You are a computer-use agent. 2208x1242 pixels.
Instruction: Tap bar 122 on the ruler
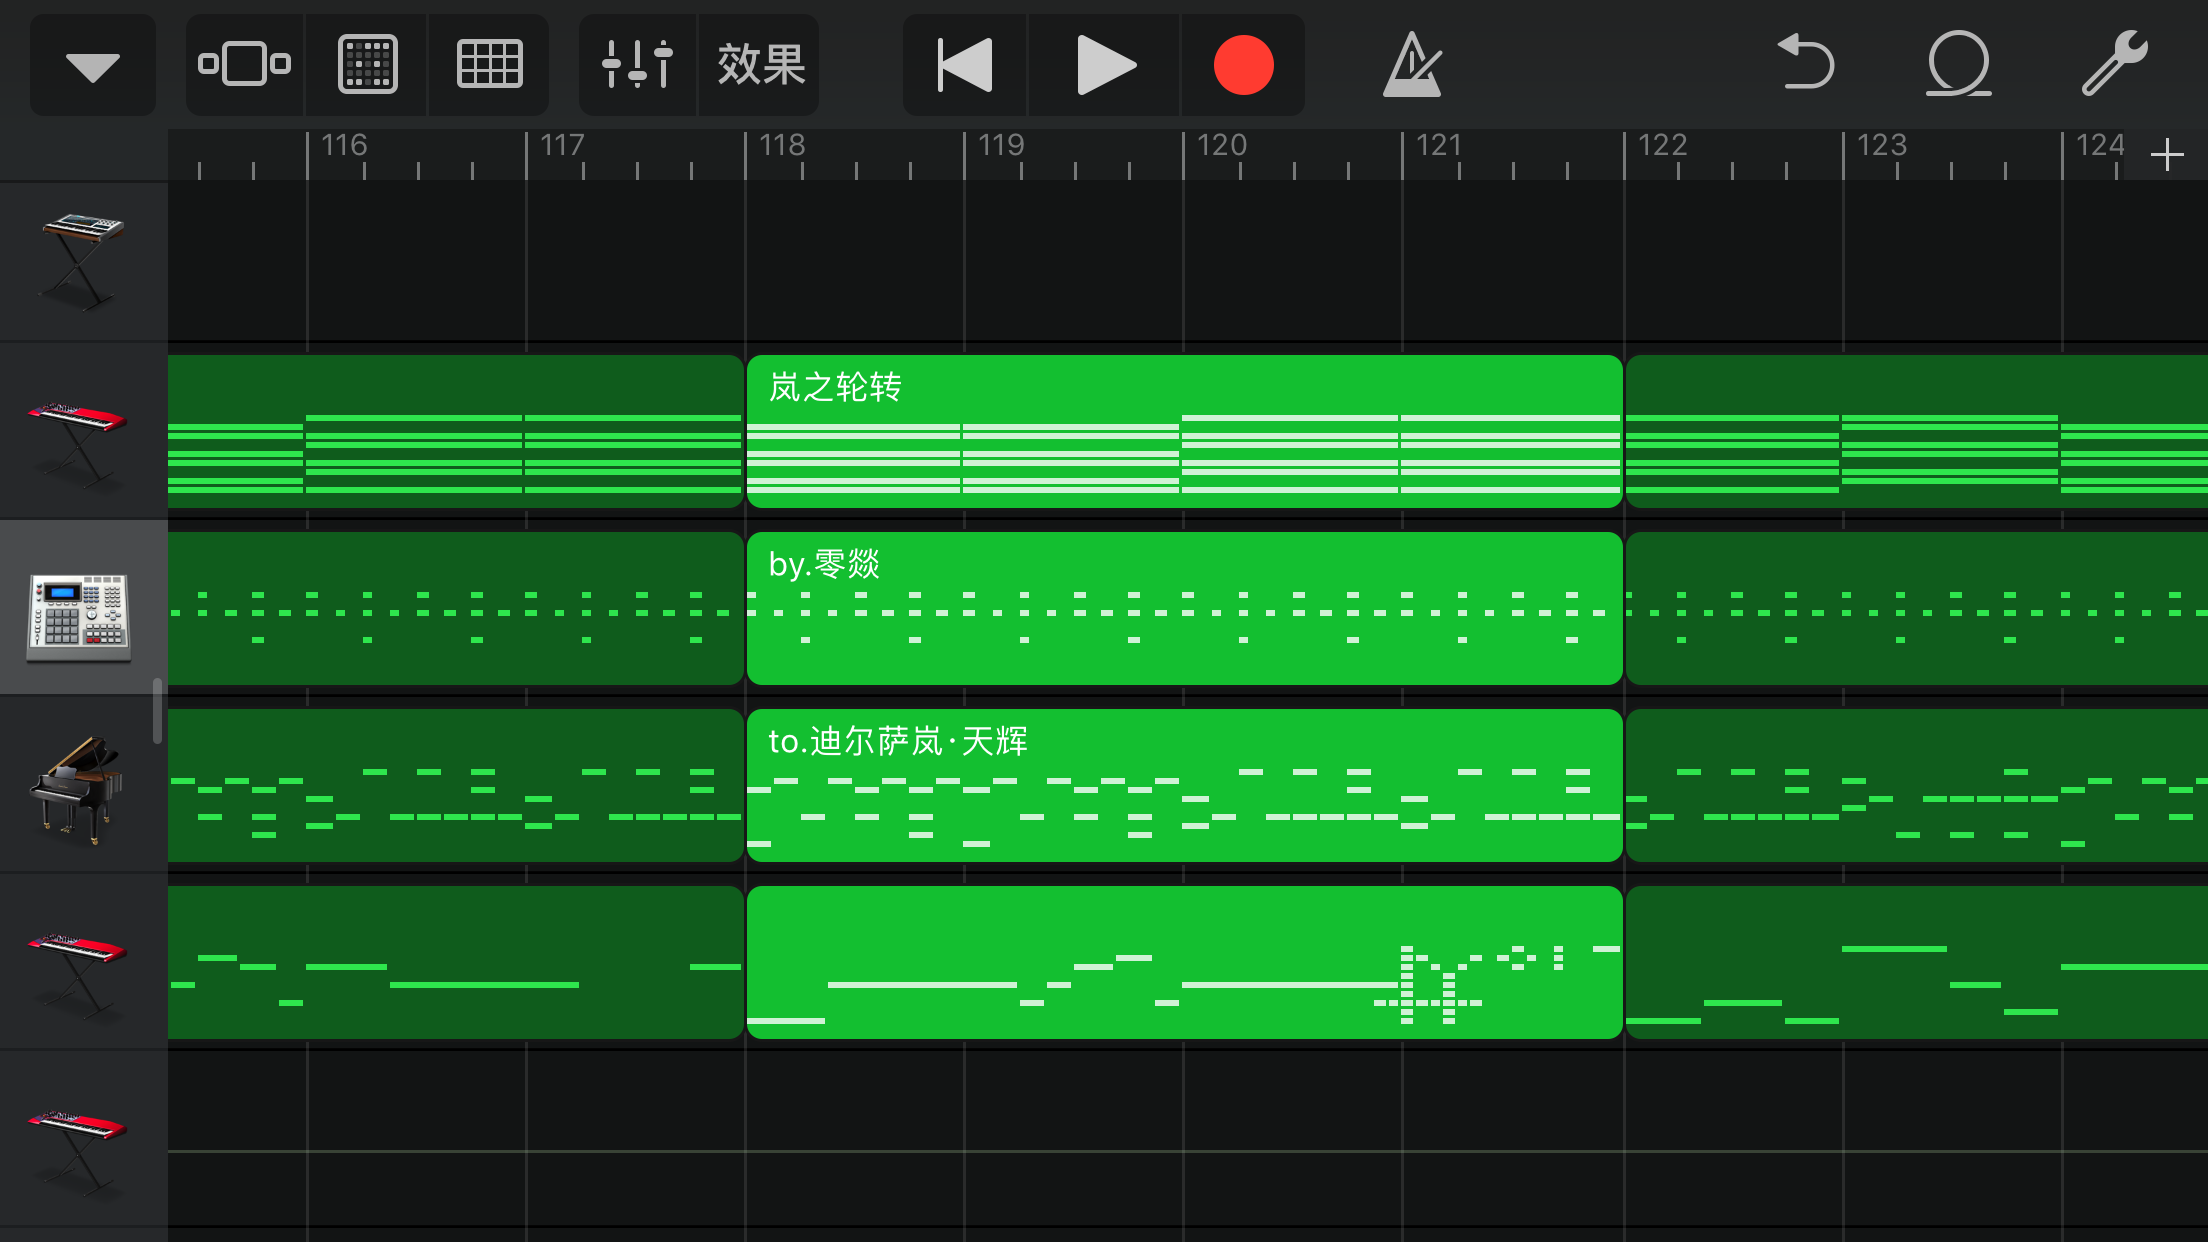pos(1662,146)
